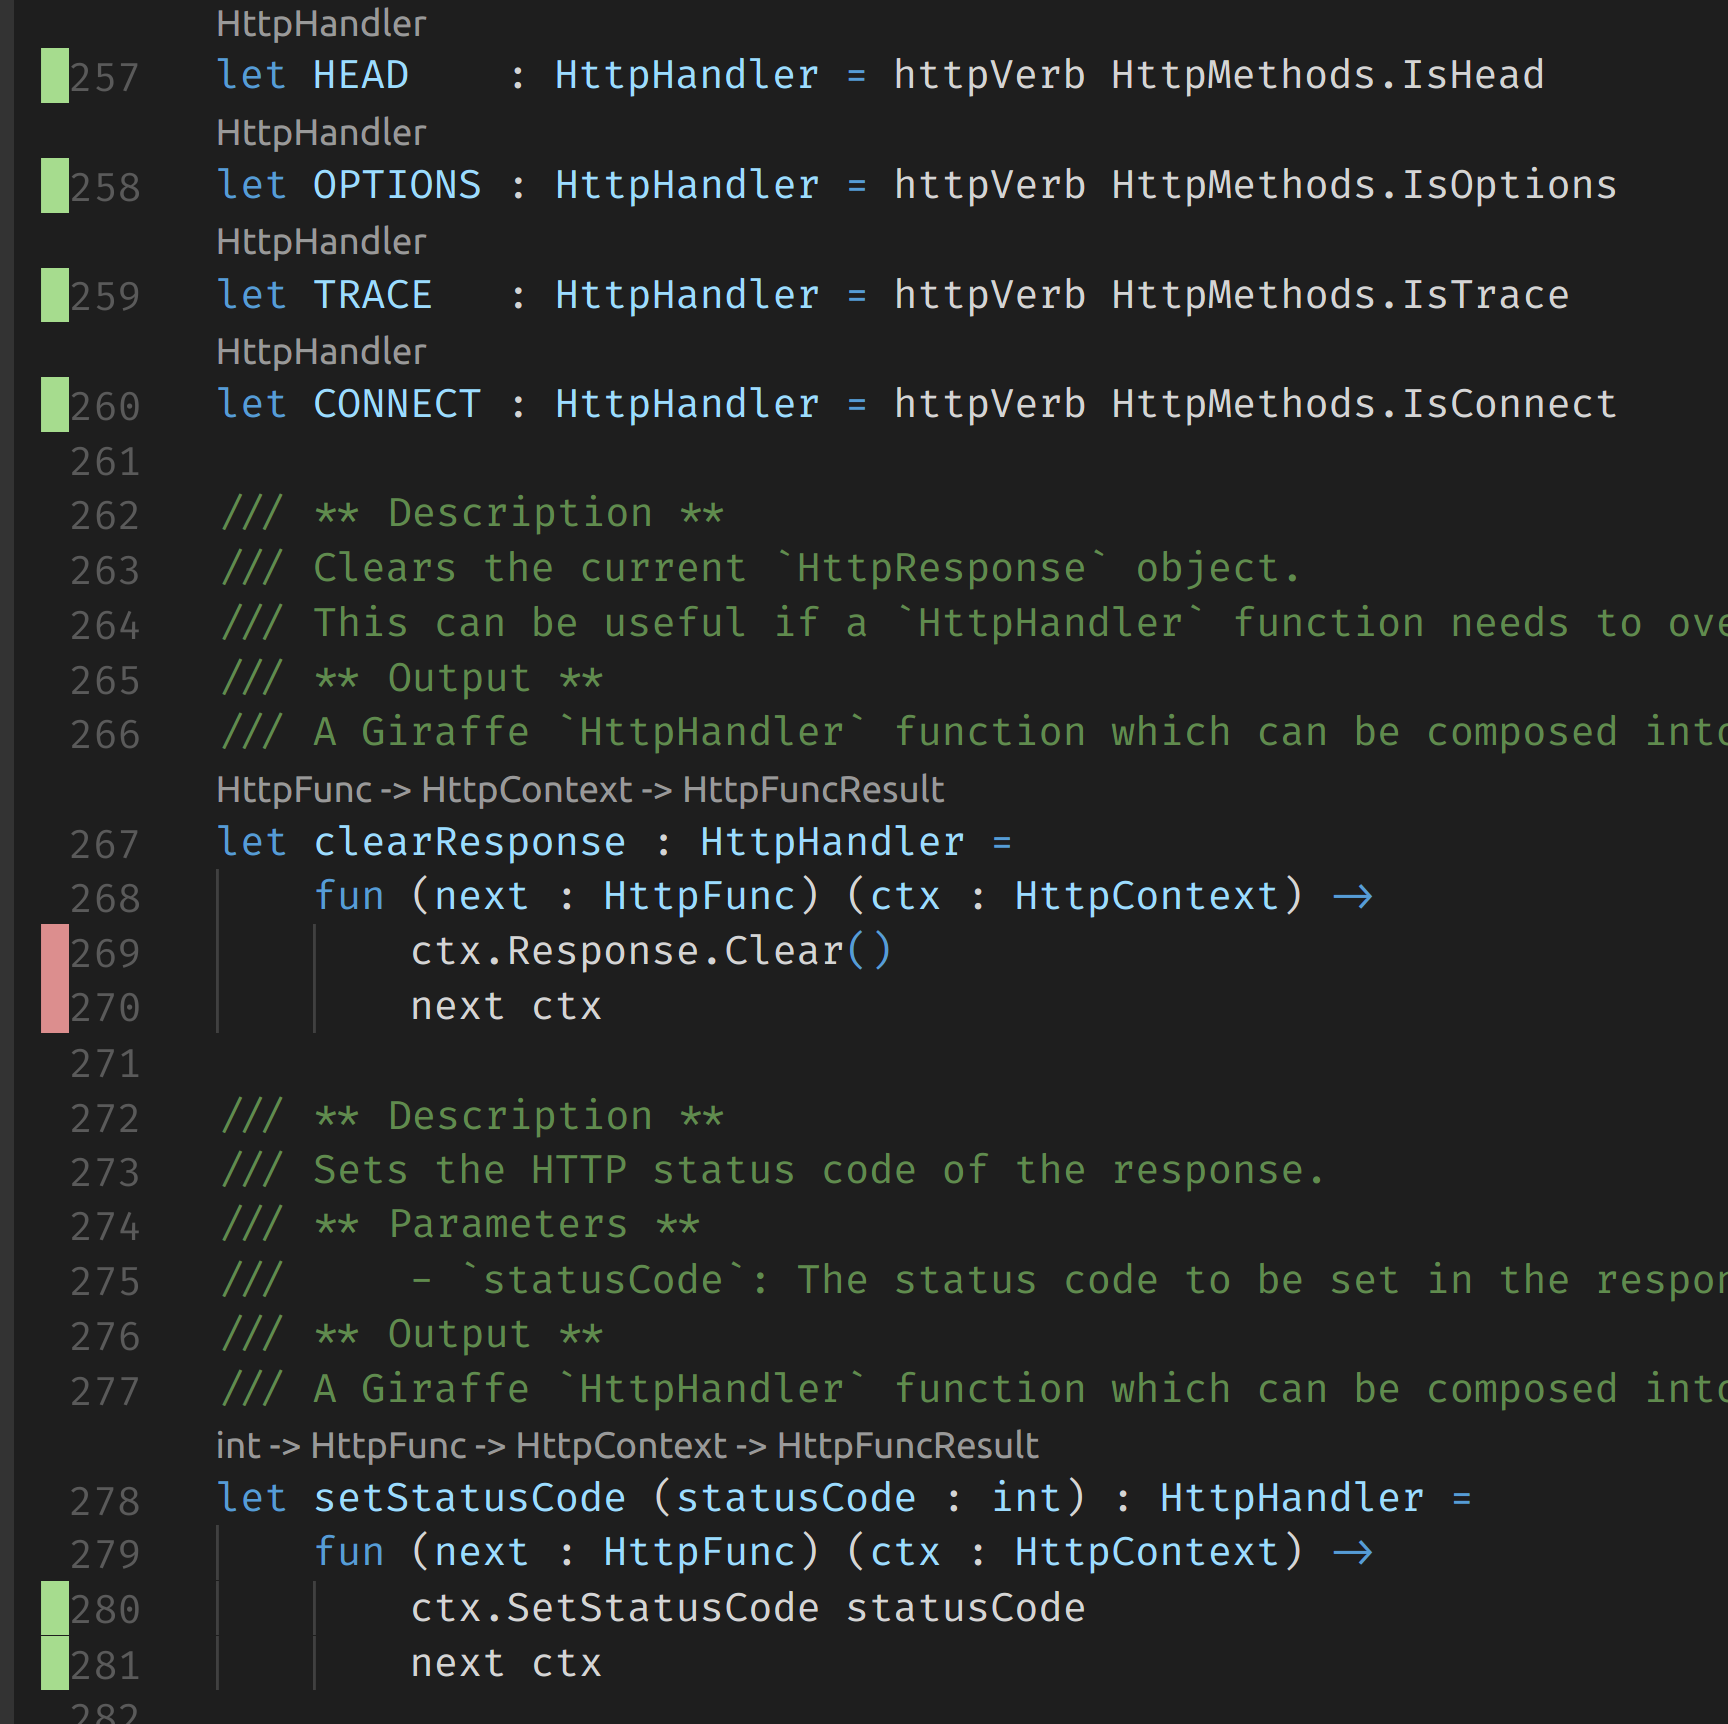Click the clearResponse function name
The image size is (1728, 1724).
click(470, 842)
